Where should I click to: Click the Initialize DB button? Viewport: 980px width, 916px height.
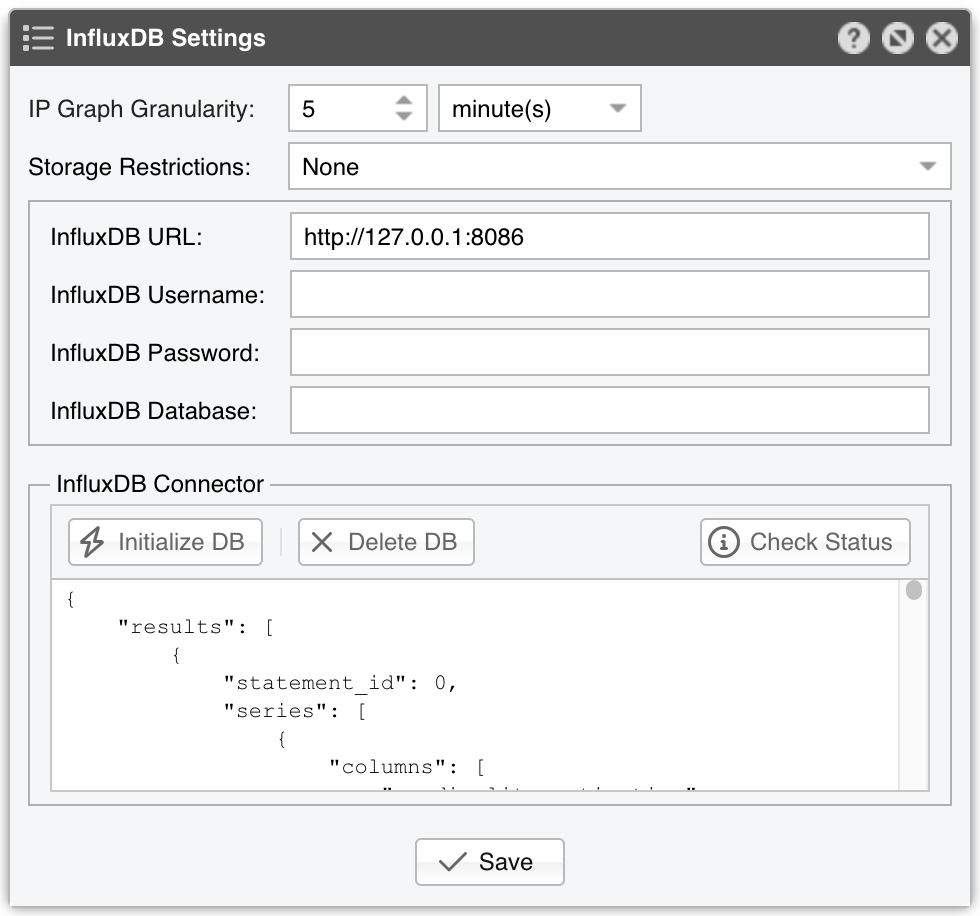click(165, 542)
